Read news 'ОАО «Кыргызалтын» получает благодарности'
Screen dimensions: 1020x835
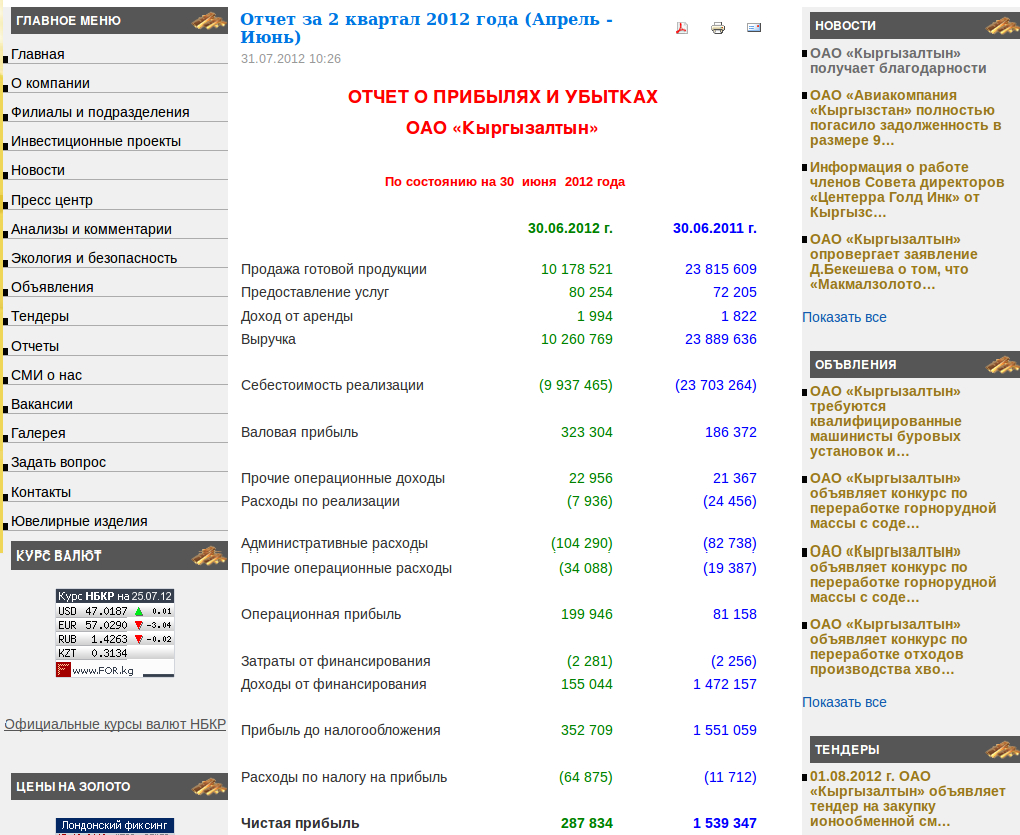click(897, 61)
